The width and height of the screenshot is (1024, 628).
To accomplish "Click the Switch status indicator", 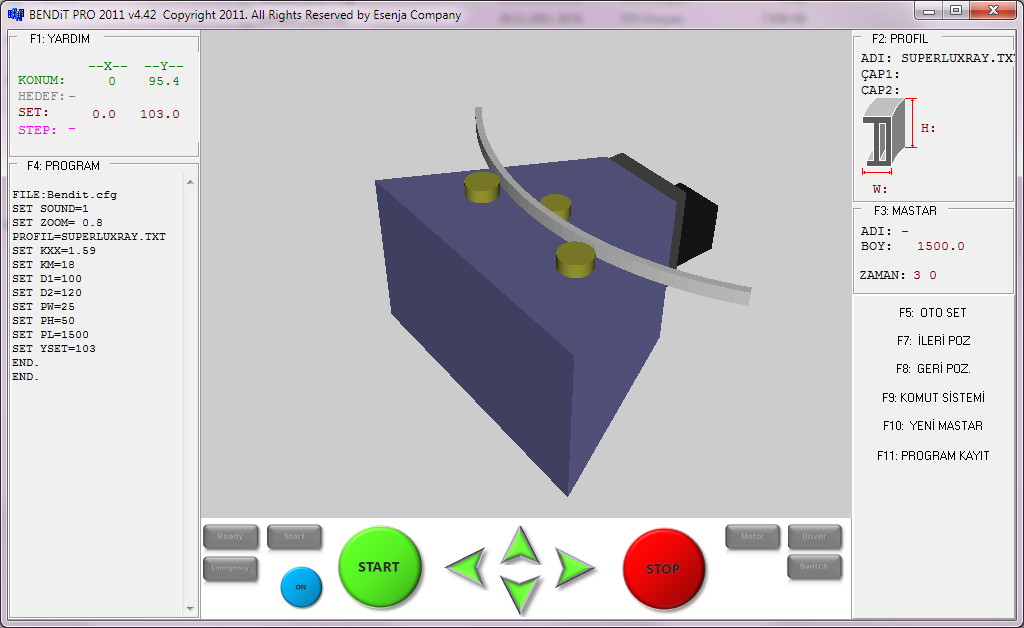I will [814, 567].
